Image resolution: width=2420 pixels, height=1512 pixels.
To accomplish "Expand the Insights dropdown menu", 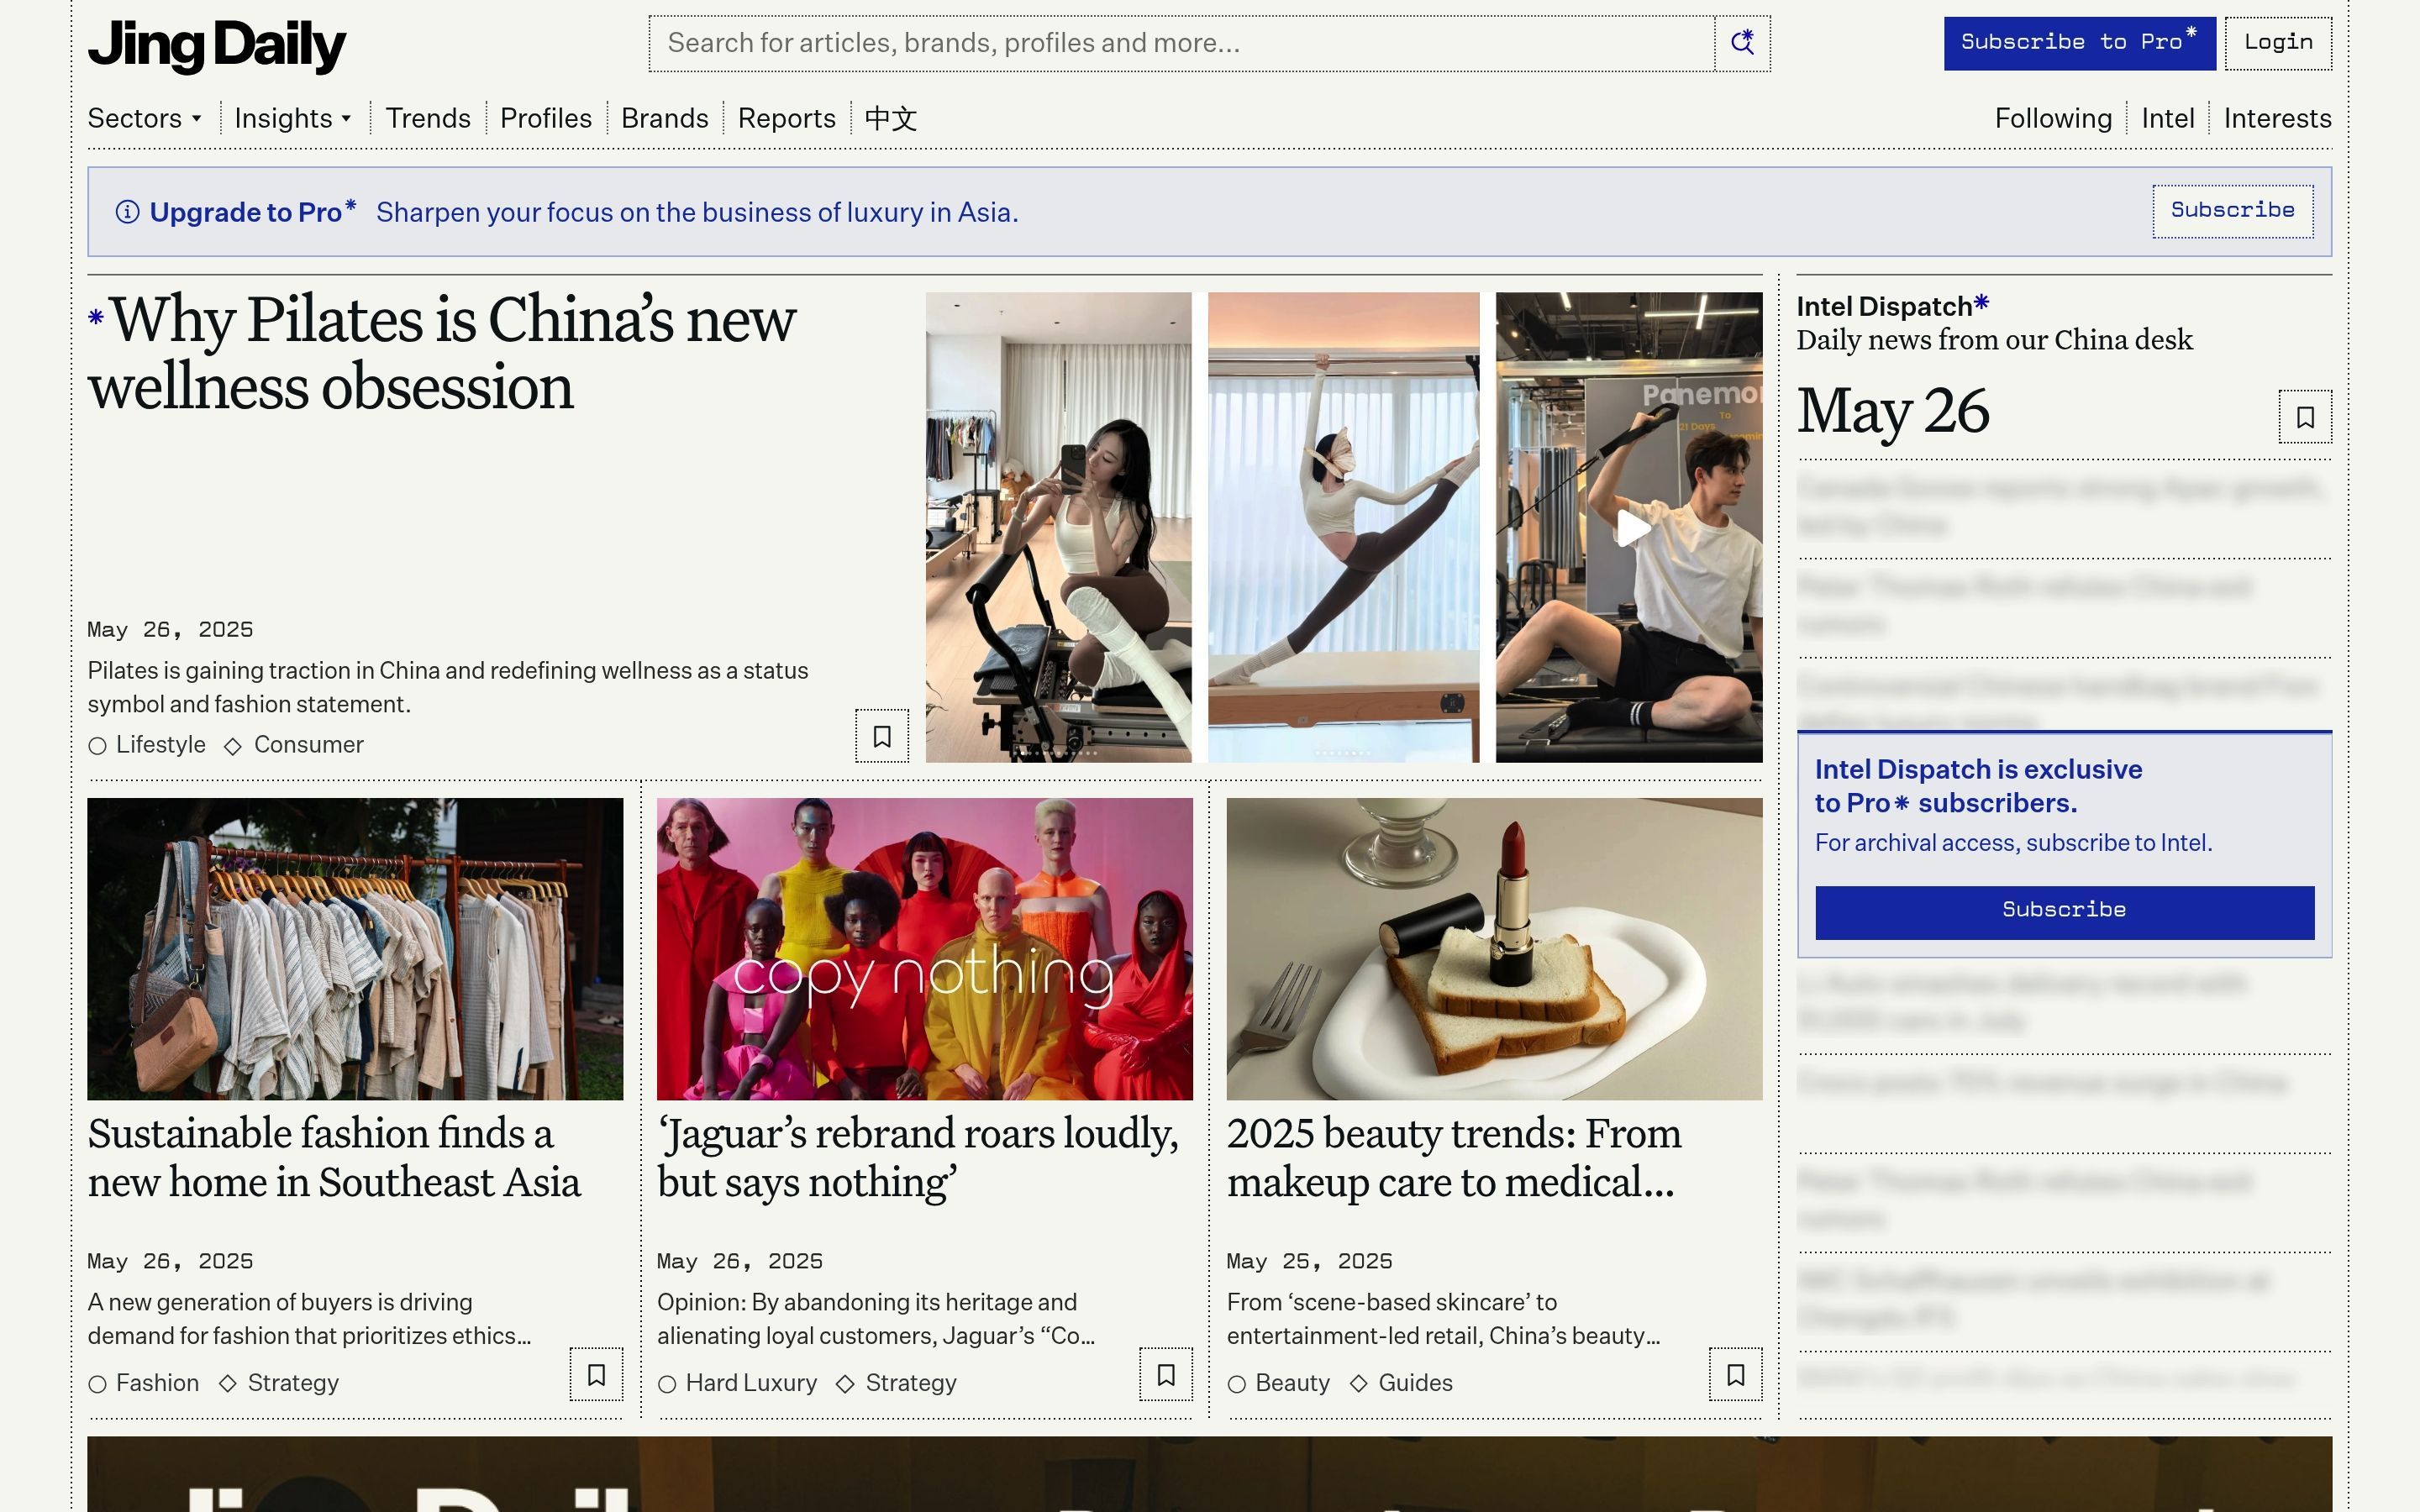I will (293, 118).
